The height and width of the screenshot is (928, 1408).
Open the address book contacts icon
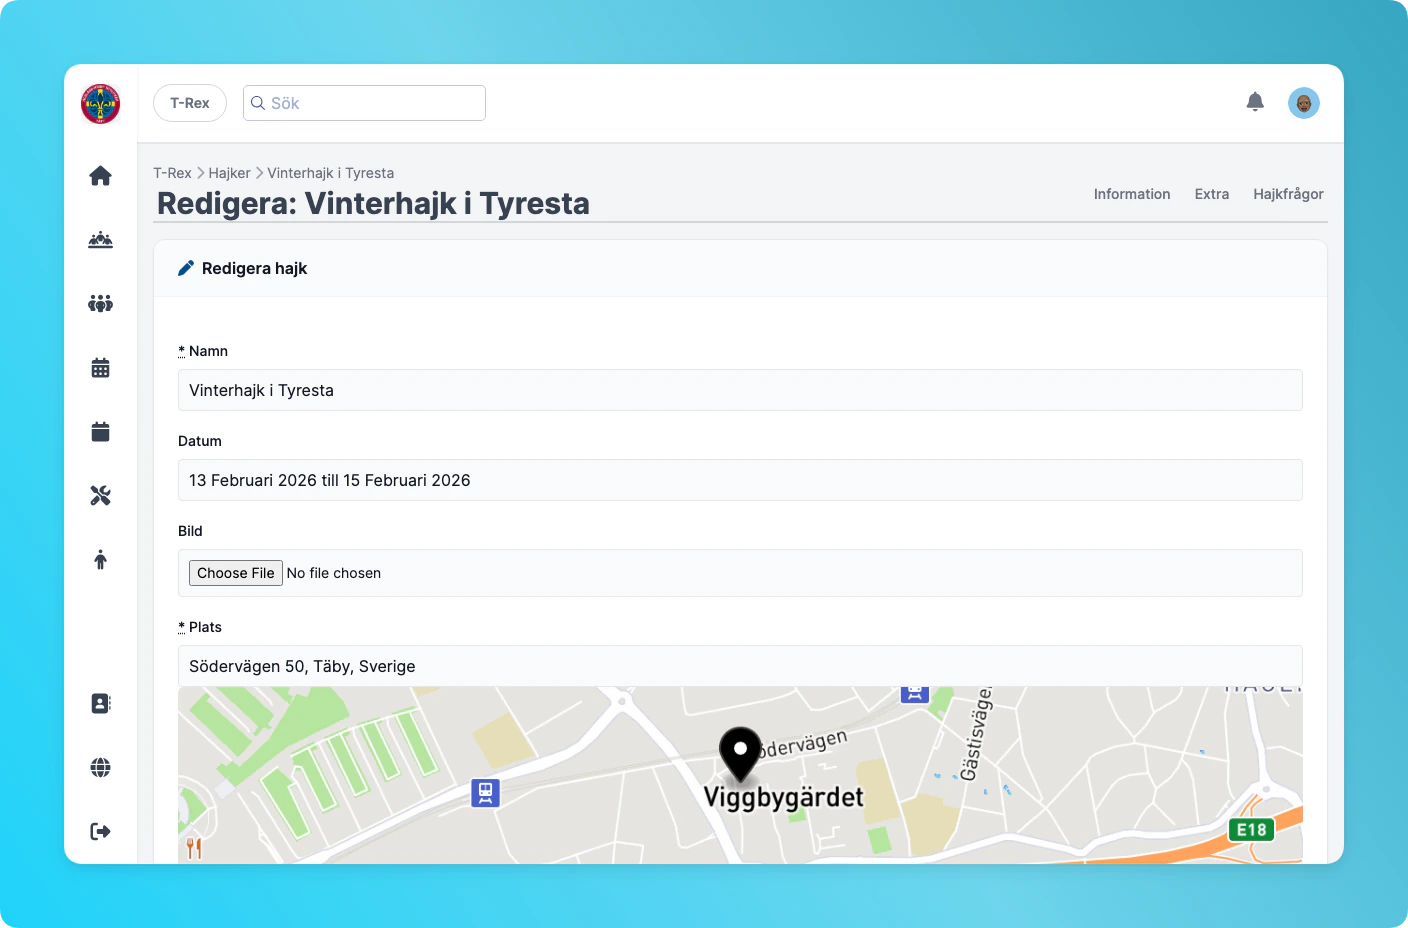click(x=100, y=704)
